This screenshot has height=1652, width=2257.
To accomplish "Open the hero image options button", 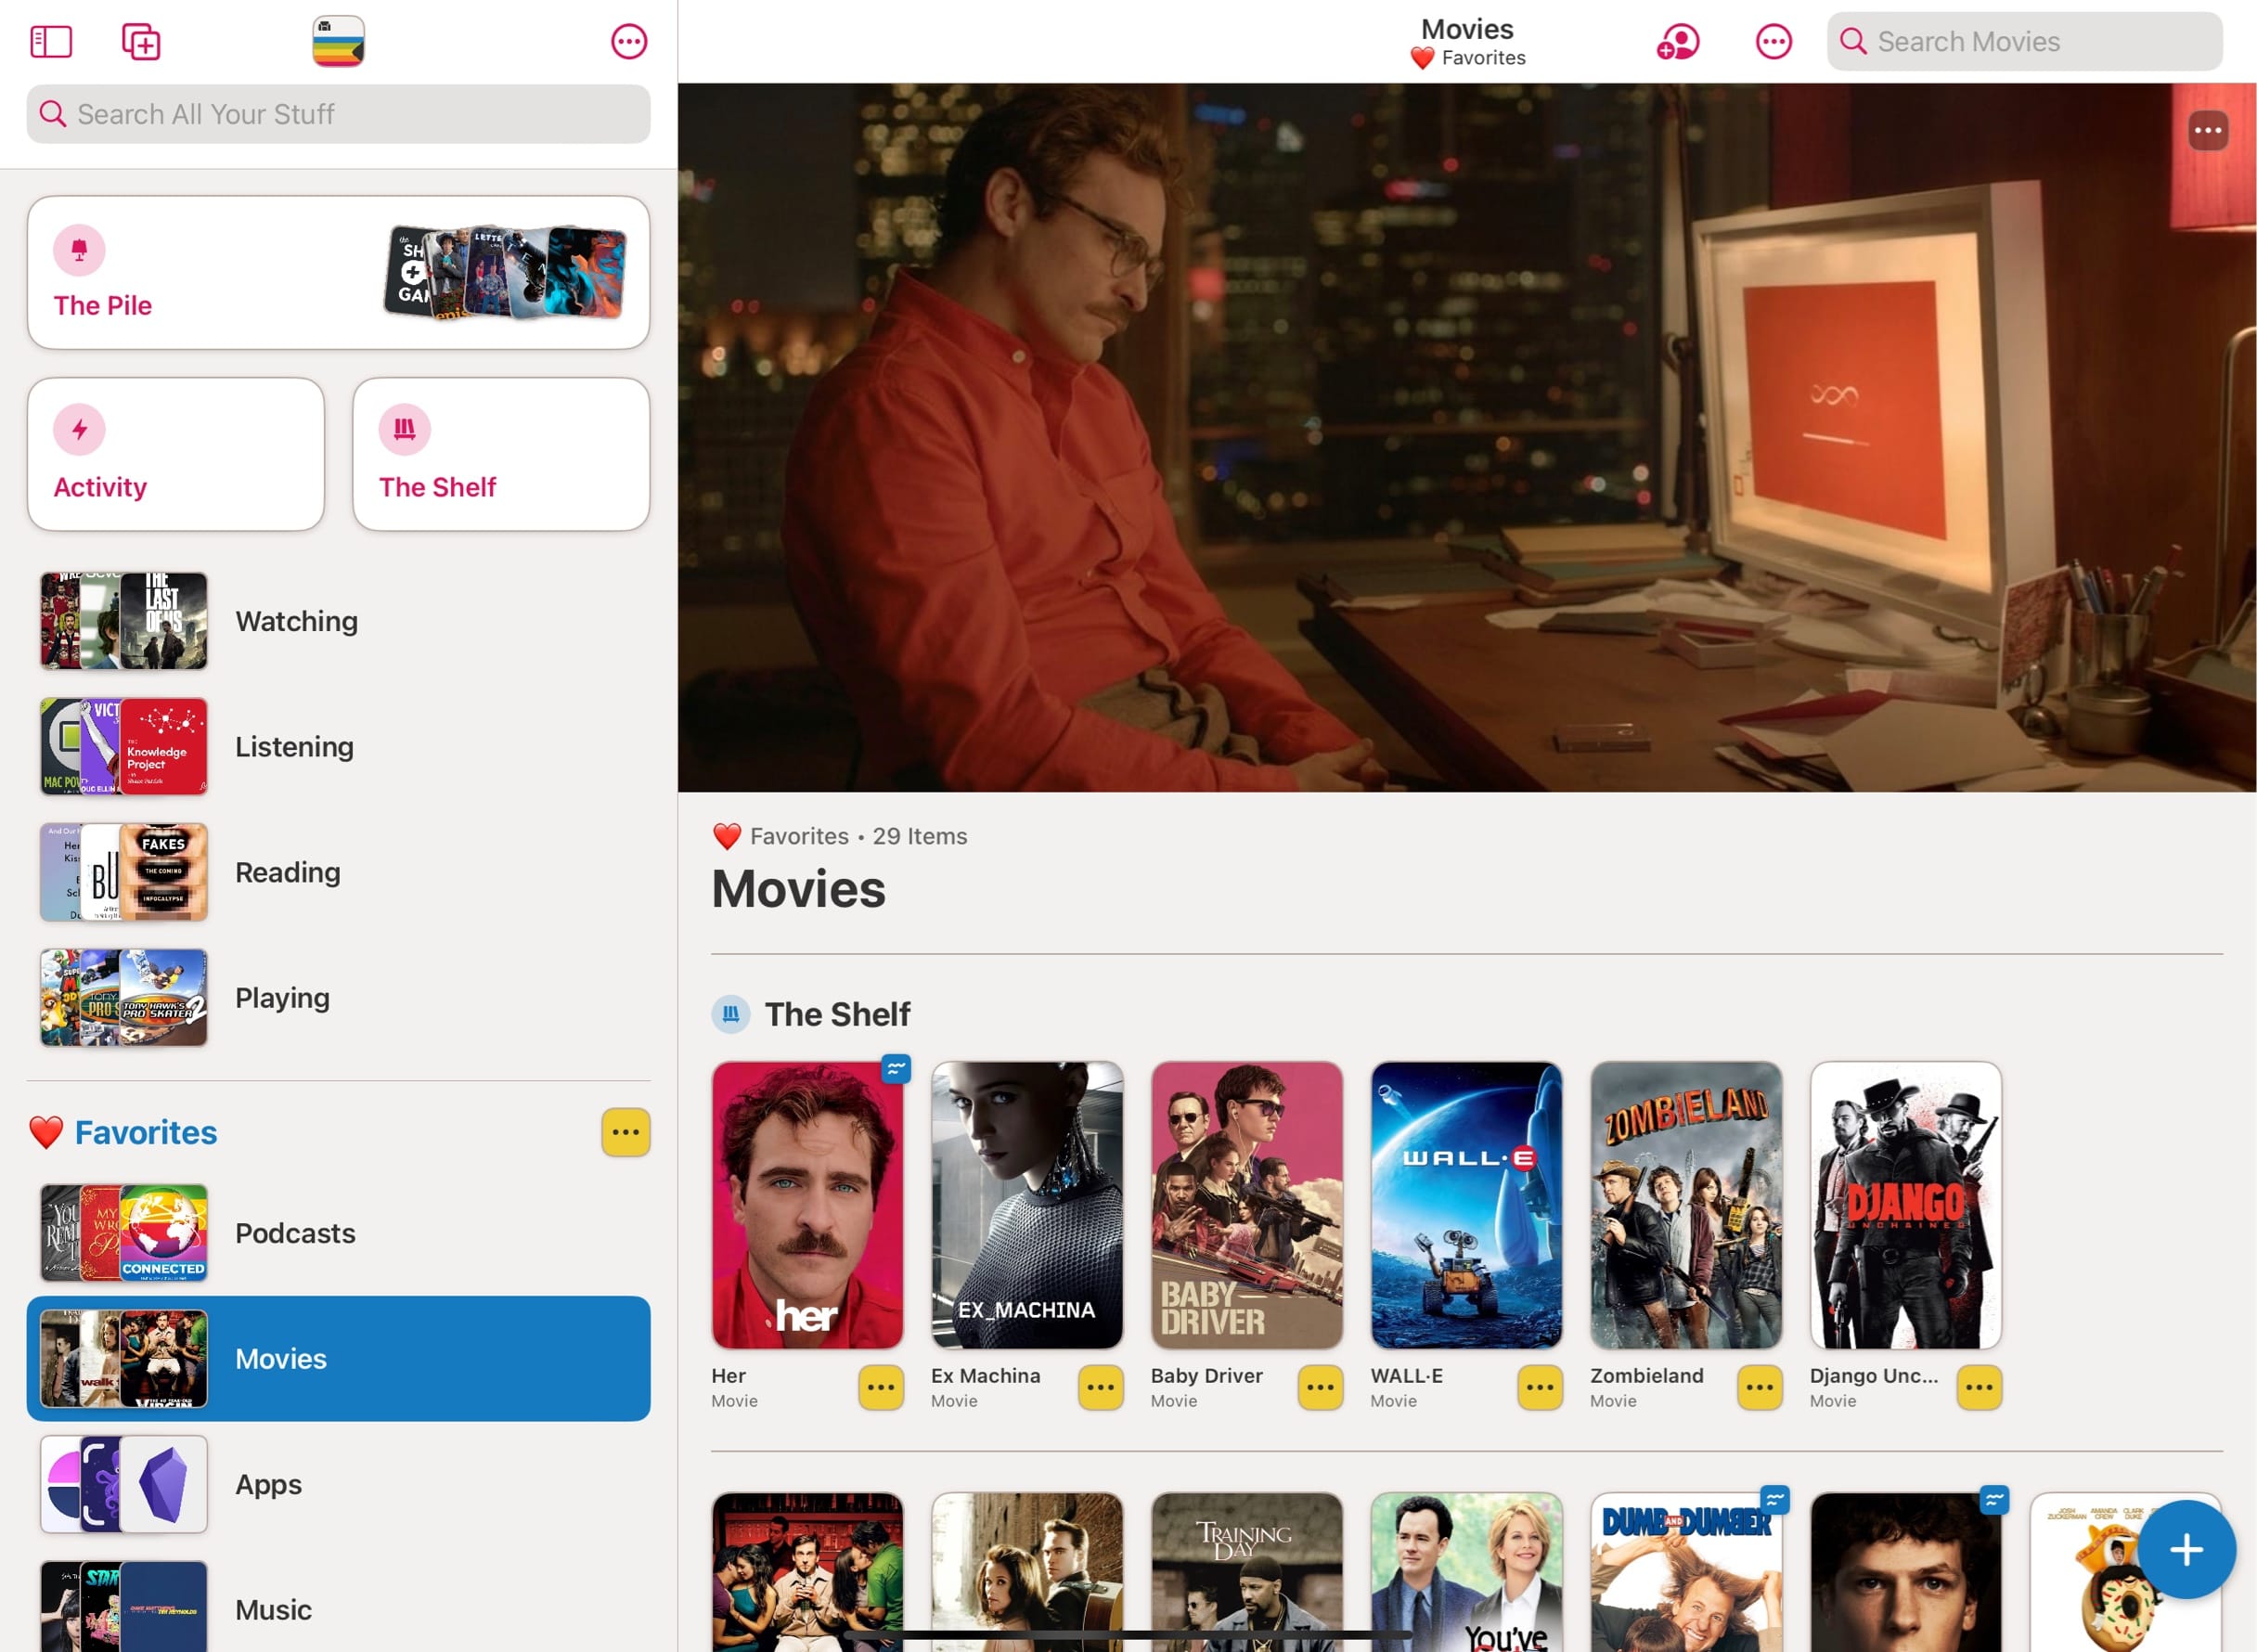I will click(2208, 130).
